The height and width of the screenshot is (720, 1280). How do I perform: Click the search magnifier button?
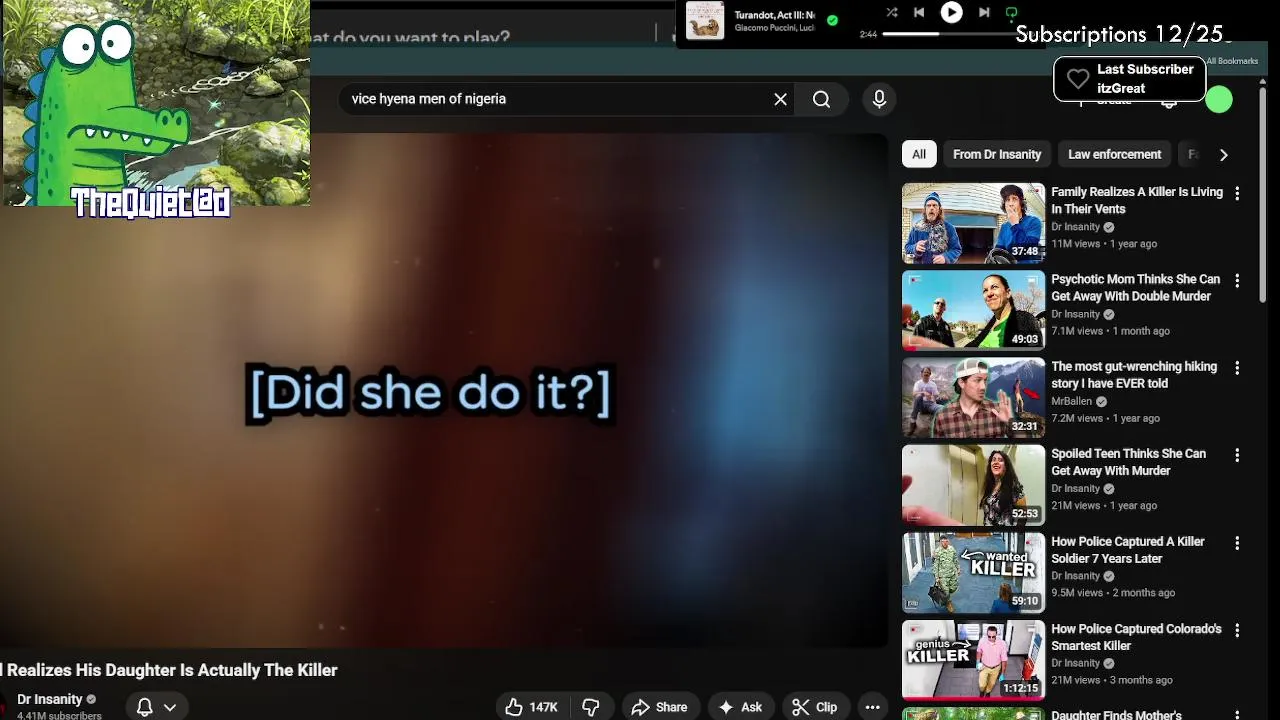click(821, 99)
